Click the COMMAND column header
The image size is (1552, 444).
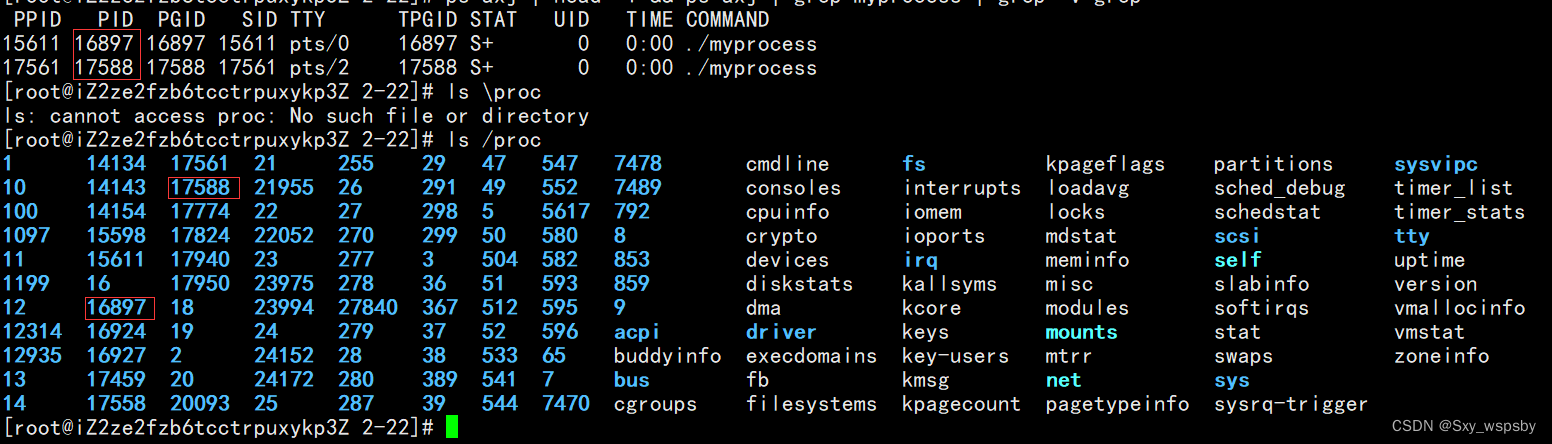[x=727, y=20]
